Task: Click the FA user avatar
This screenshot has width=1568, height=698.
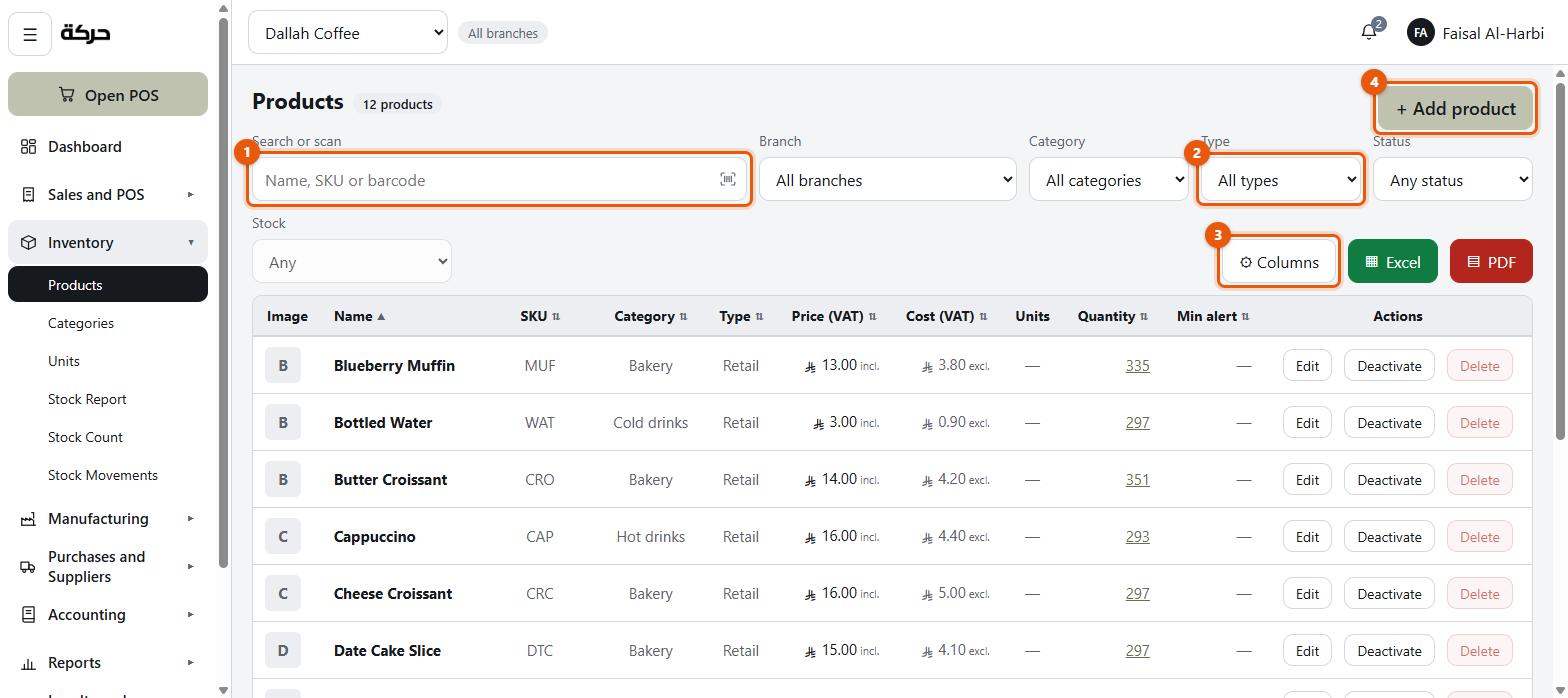Action: tap(1420, 33)
